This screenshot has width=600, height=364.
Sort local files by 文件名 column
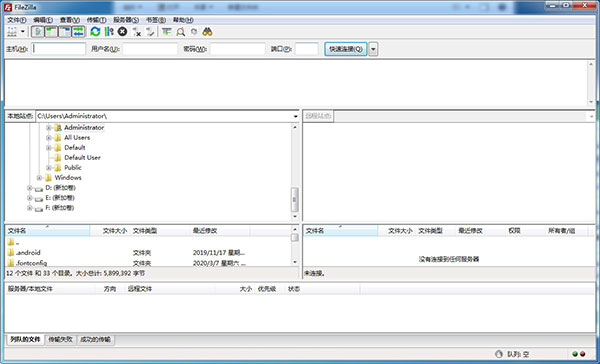[47, 231]
